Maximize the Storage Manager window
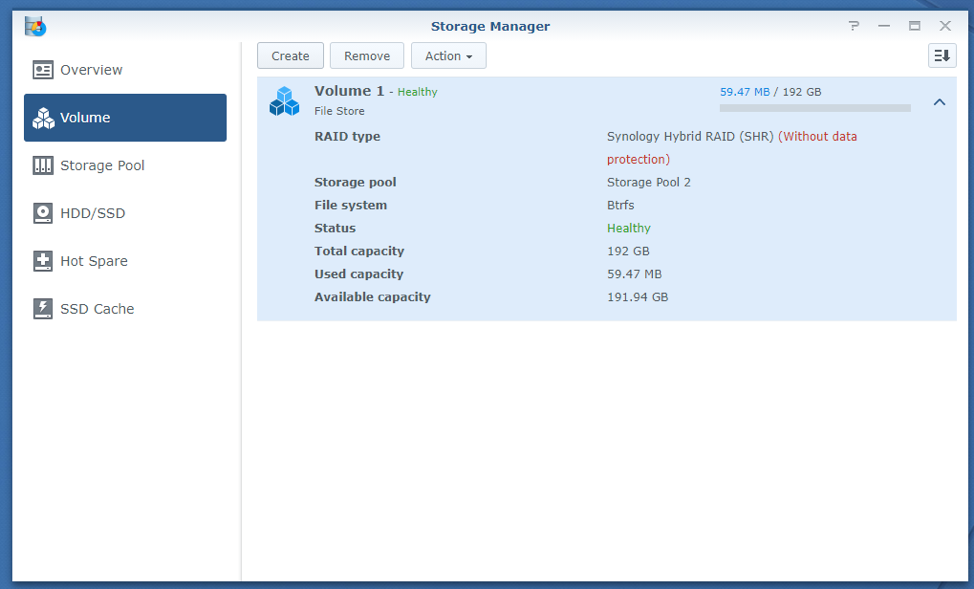Image resolution: width=974 pixels, height=589 pixels. [914, 26]
